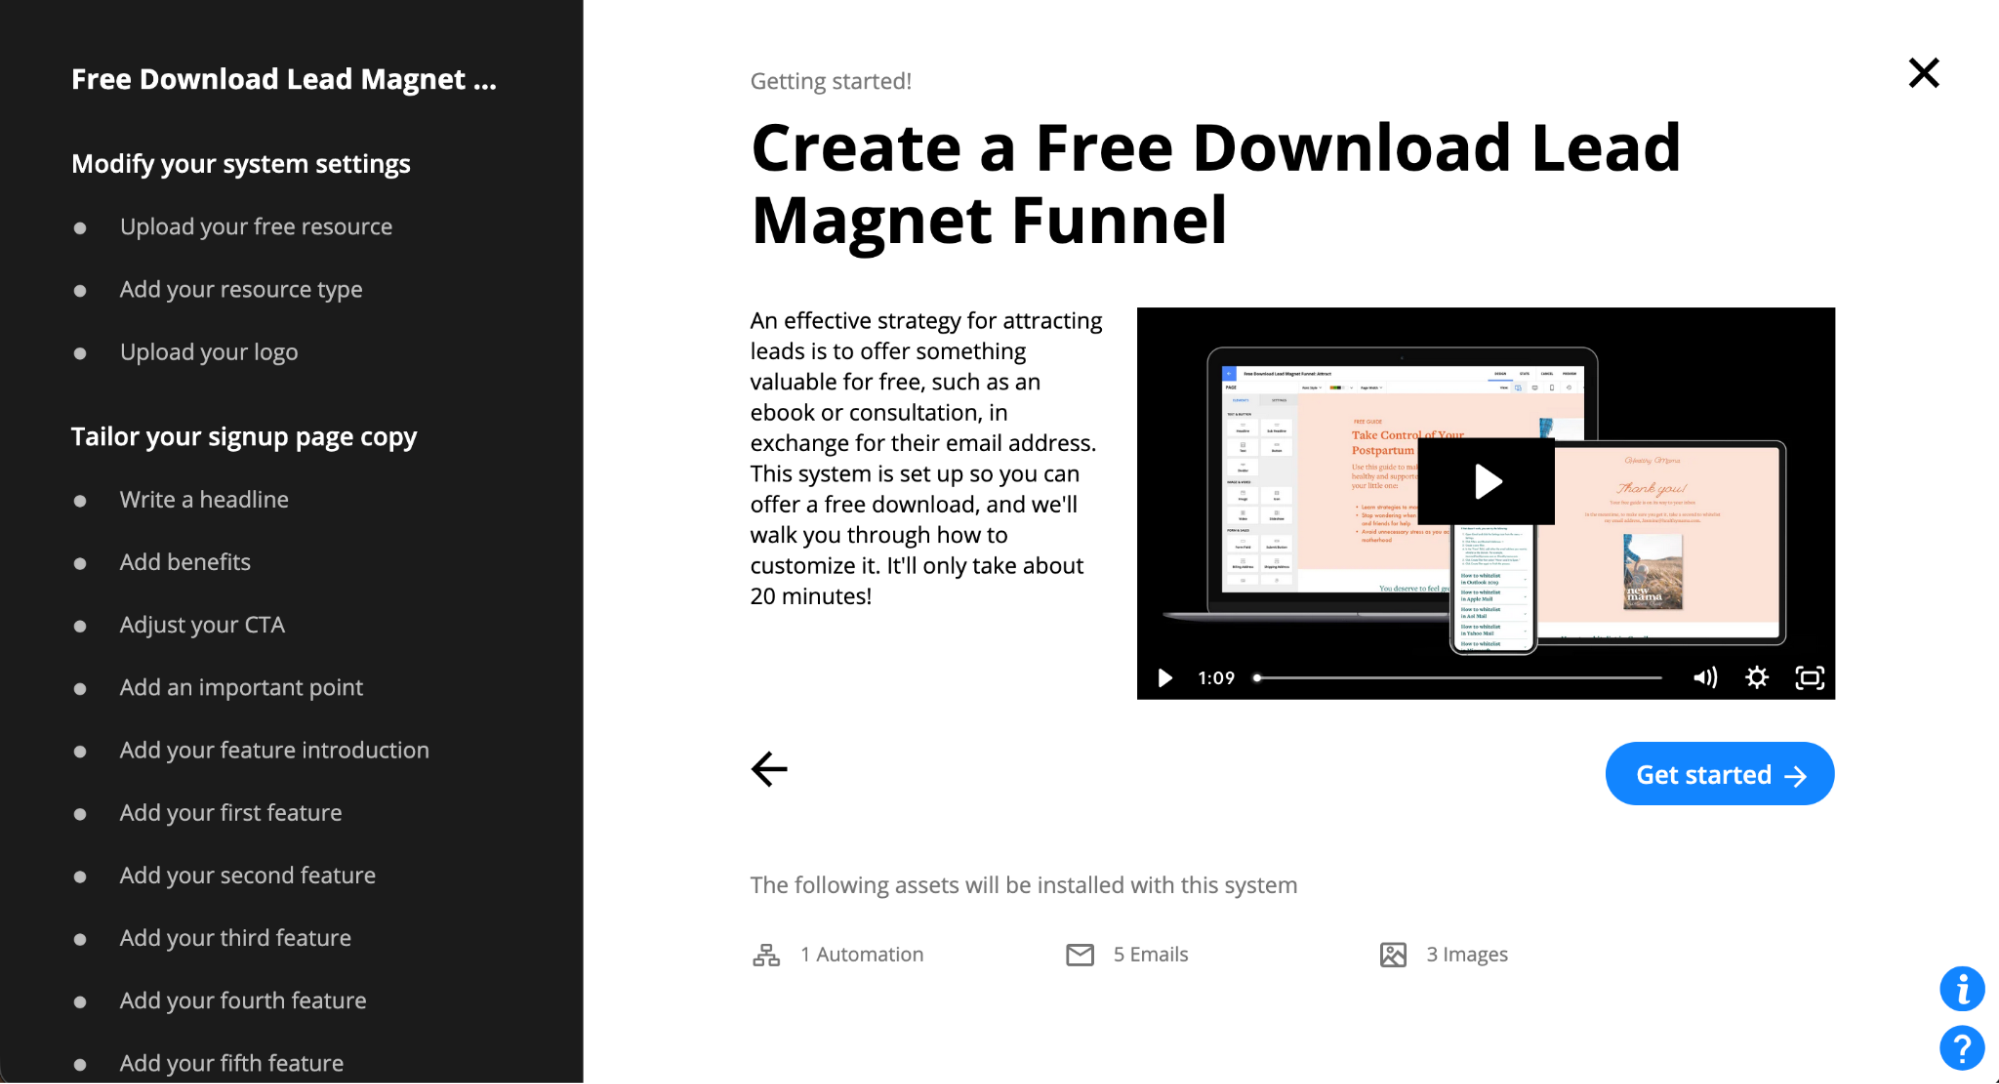This screenshot has width=1999, height=1084.
Task: Select 'Add benefits' step
Action: pos(185,562)
